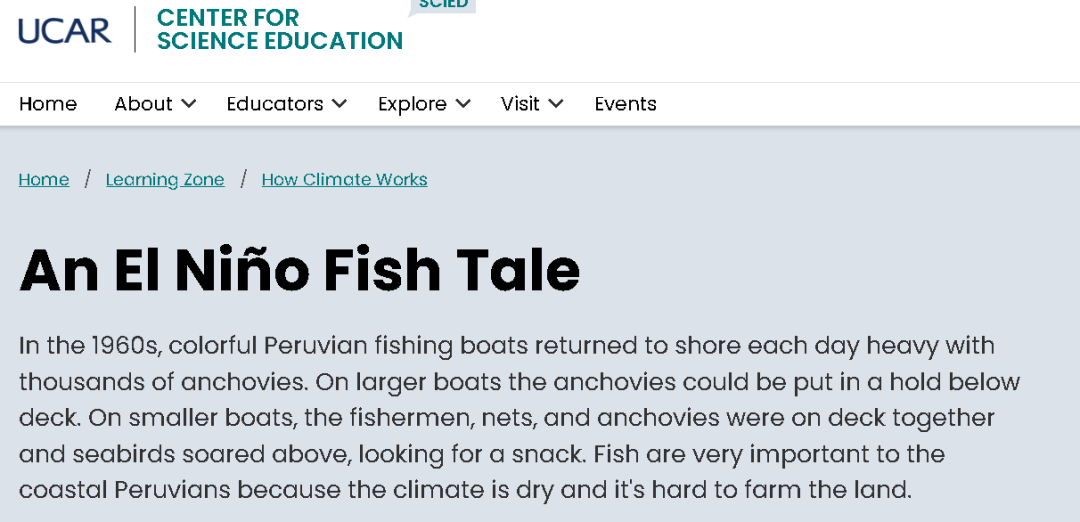Open the Learning Zone breadcrumb link
Image resolution: width=1080 pixels, height=522 pixels.
pos(165,180)
